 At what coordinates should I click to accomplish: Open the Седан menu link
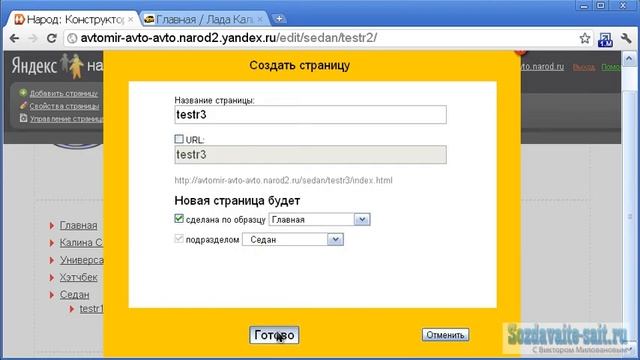click(x=74, y=295)
